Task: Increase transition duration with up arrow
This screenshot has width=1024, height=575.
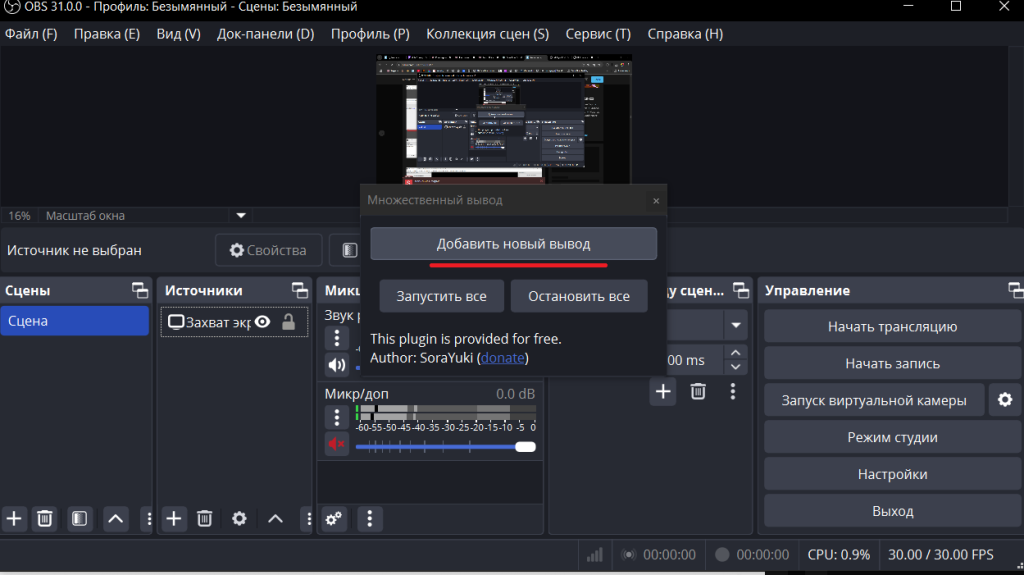Action: [x=736, y=353]
